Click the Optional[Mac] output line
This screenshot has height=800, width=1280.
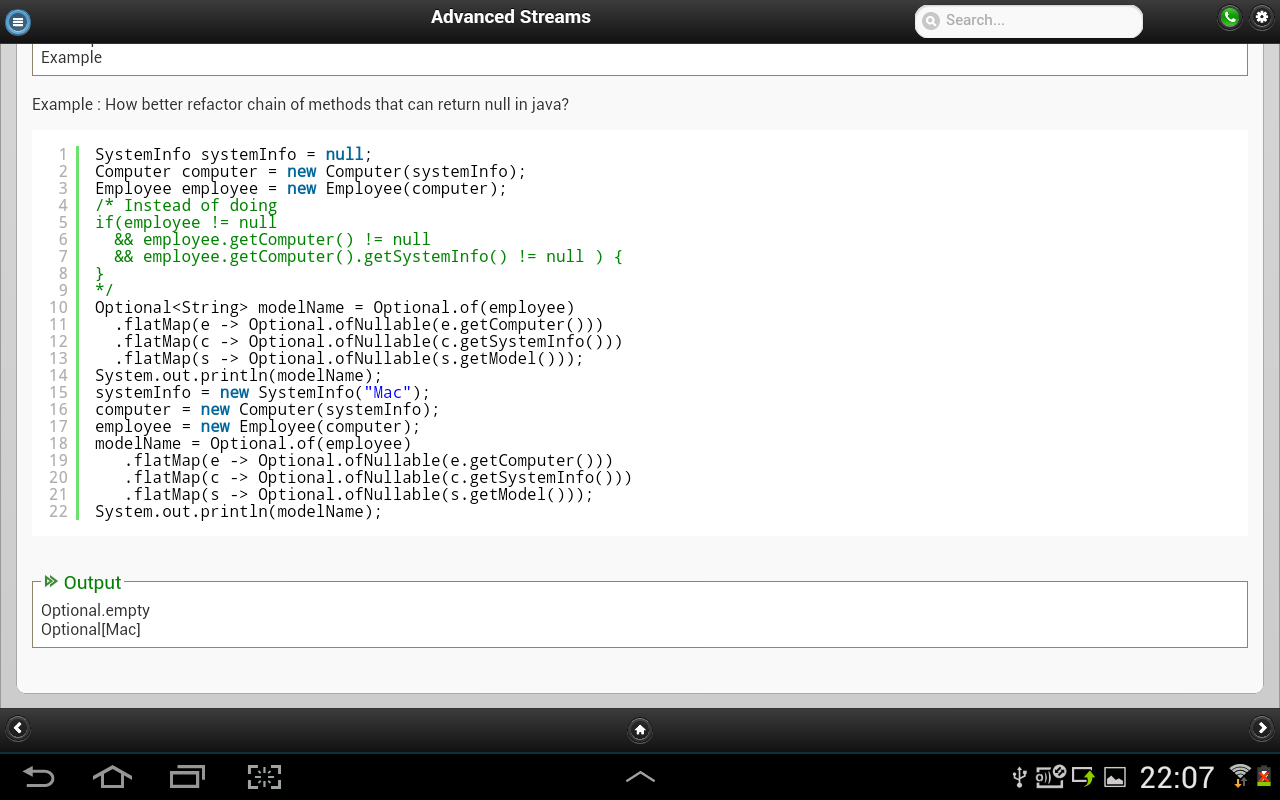(91, 630)
